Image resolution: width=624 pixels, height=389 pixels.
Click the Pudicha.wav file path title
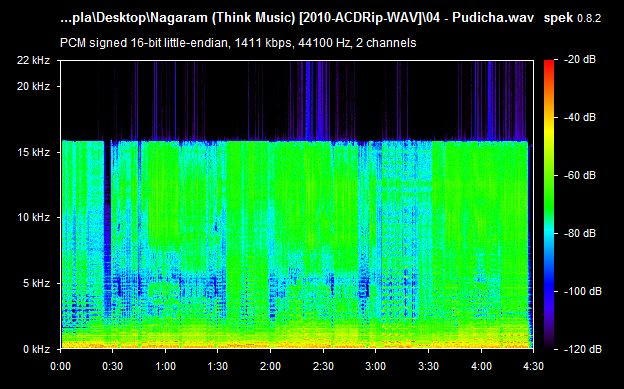(297, 18)
